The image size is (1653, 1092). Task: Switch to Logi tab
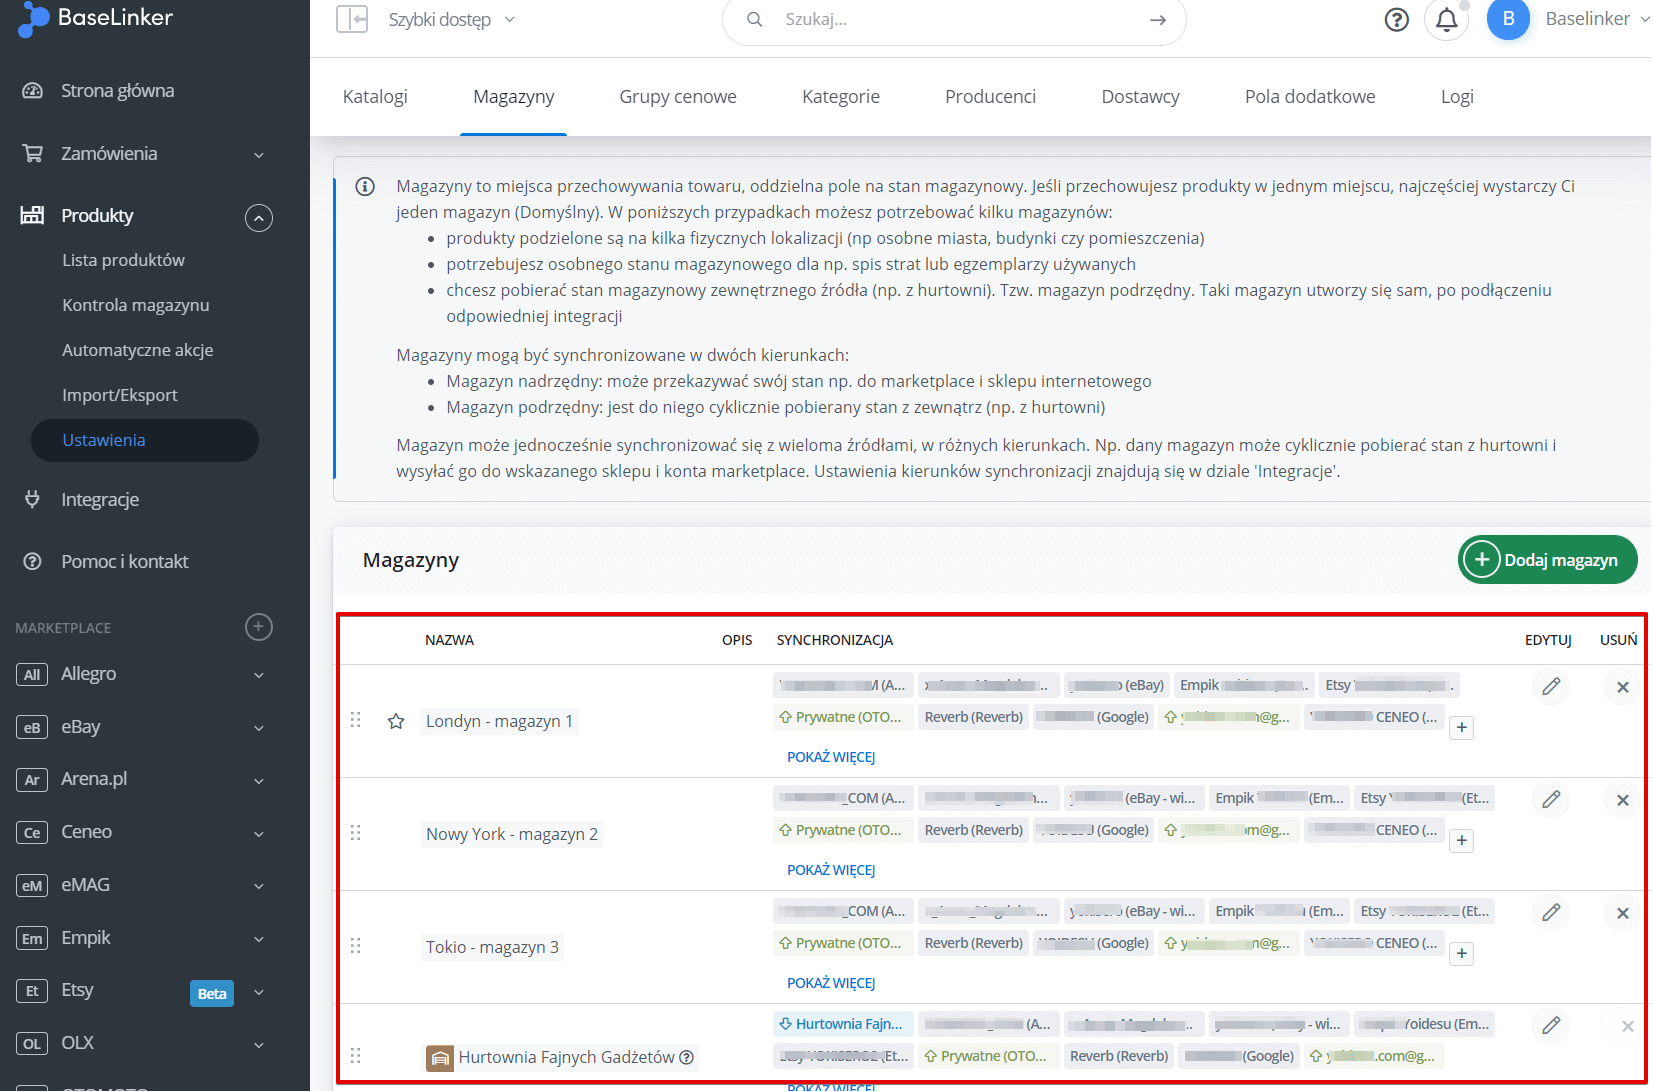click(x=1457, y=97)
